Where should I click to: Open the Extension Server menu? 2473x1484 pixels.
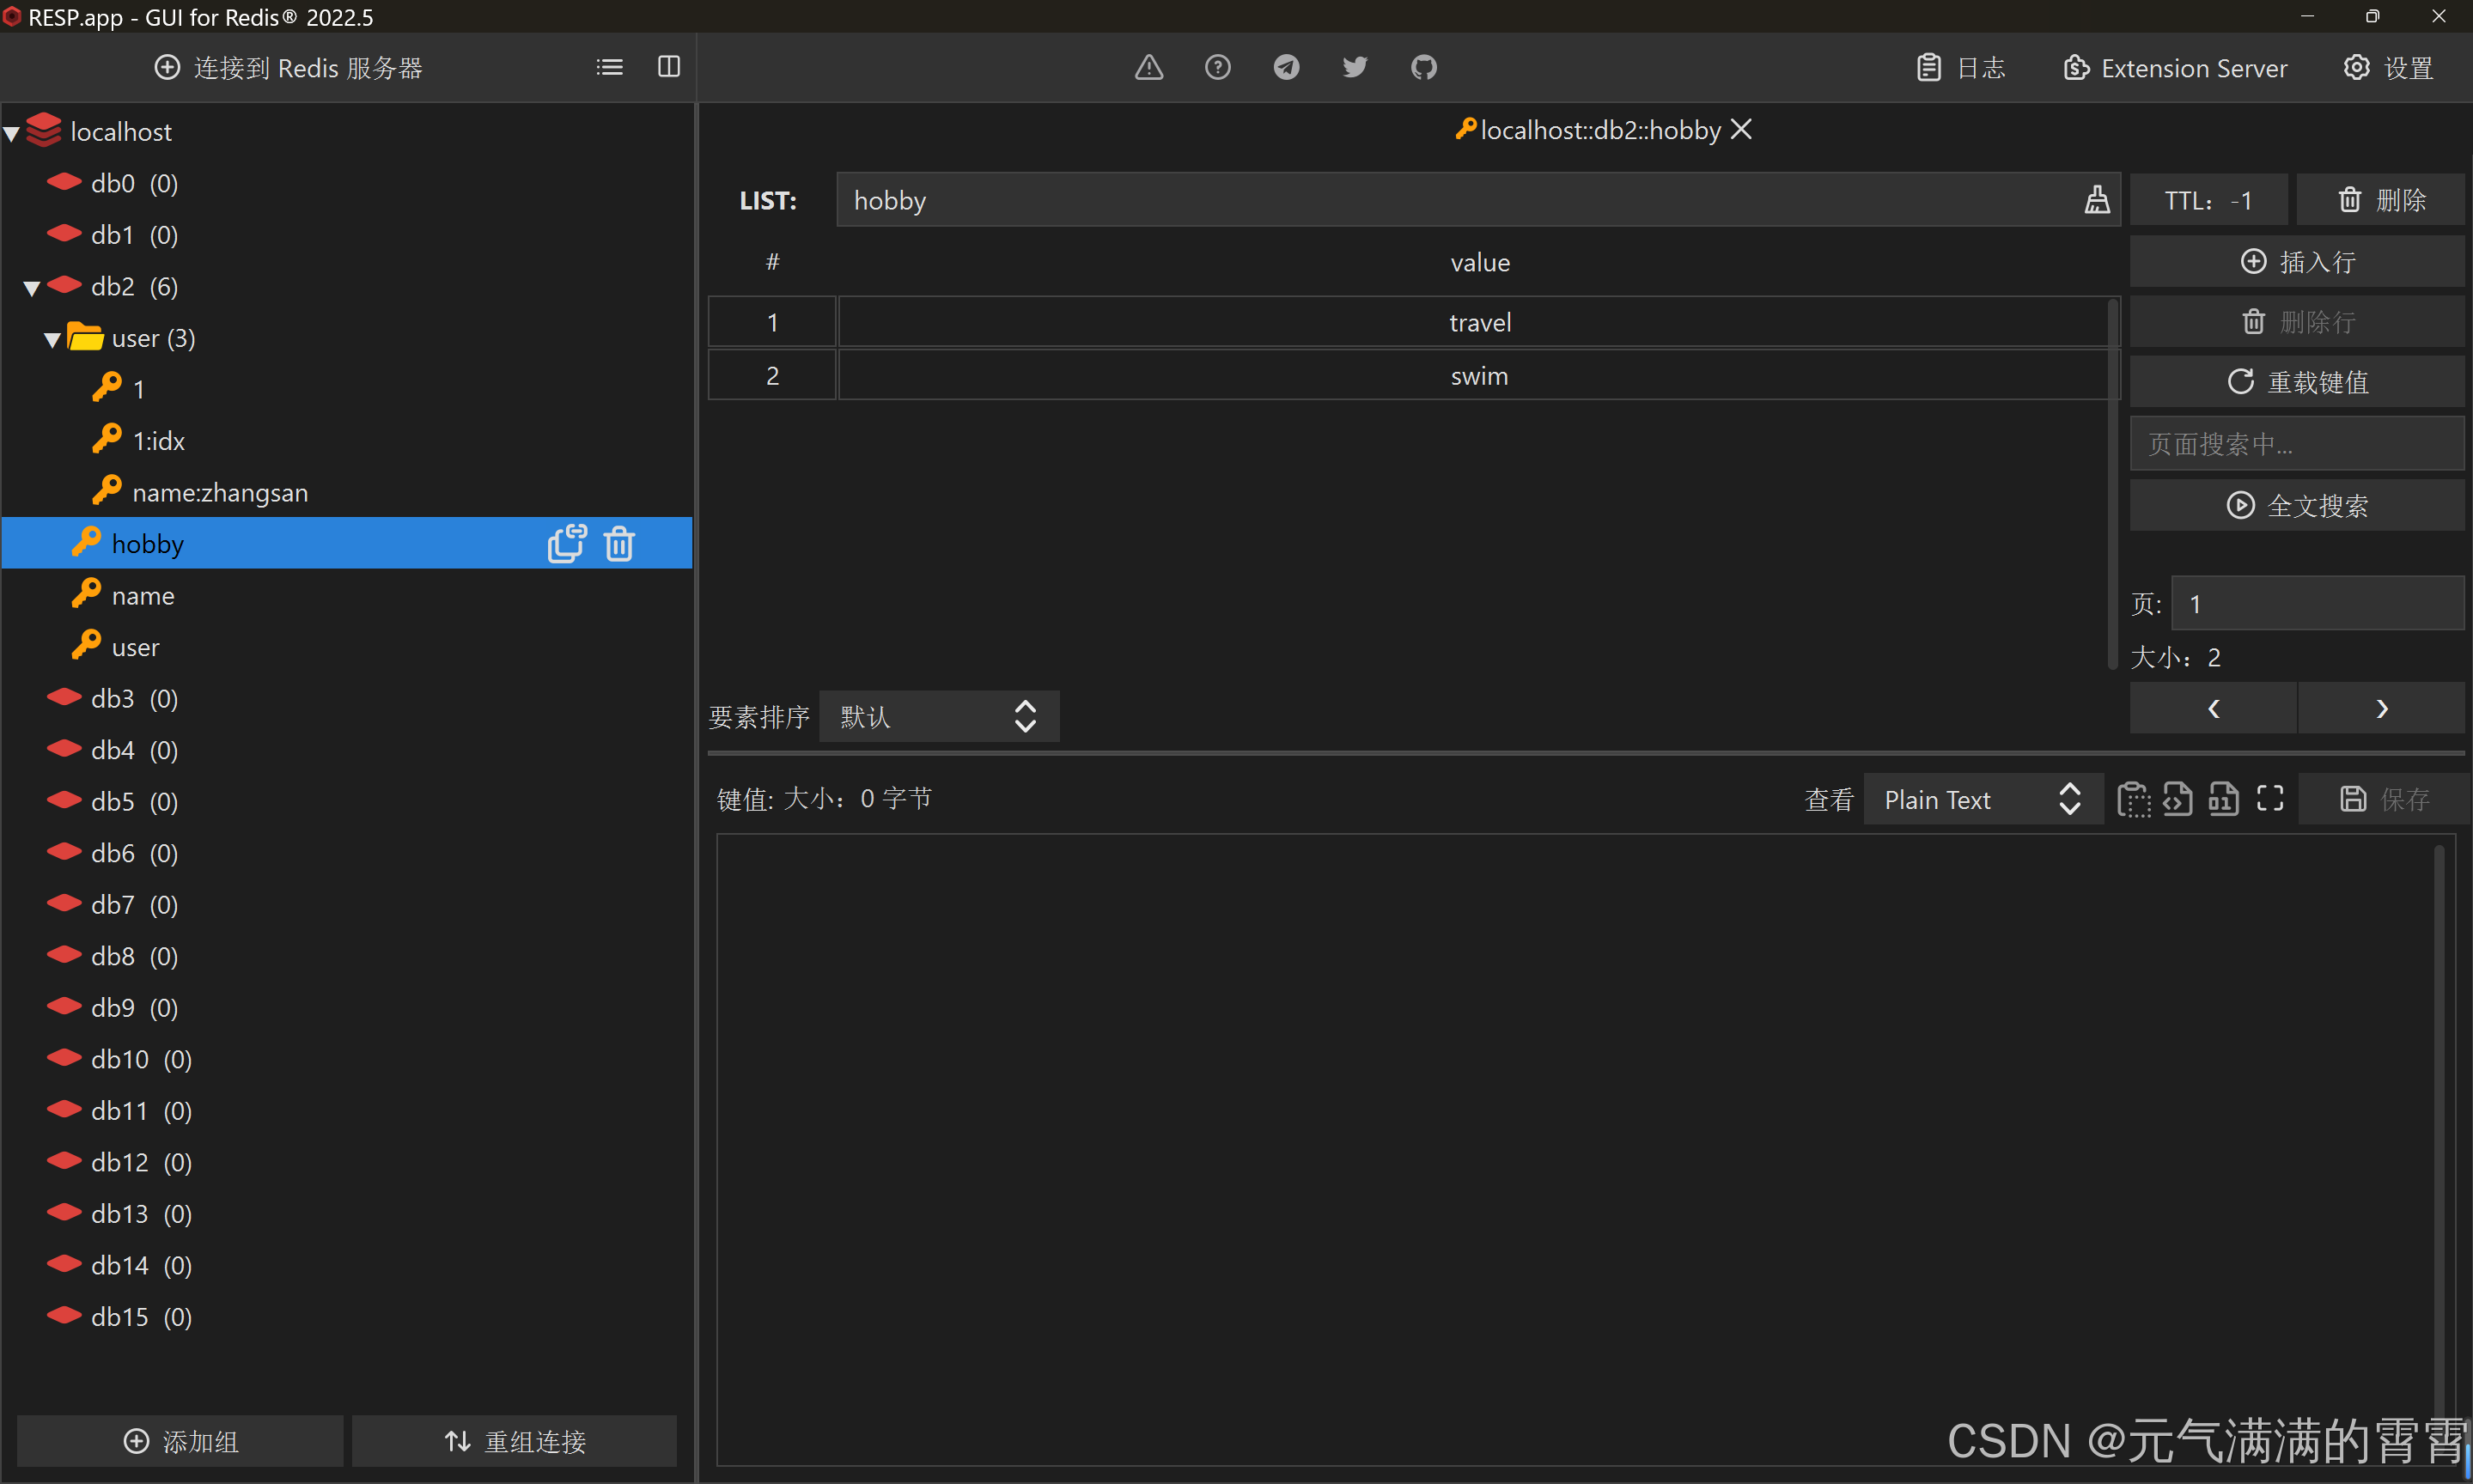2175,68
